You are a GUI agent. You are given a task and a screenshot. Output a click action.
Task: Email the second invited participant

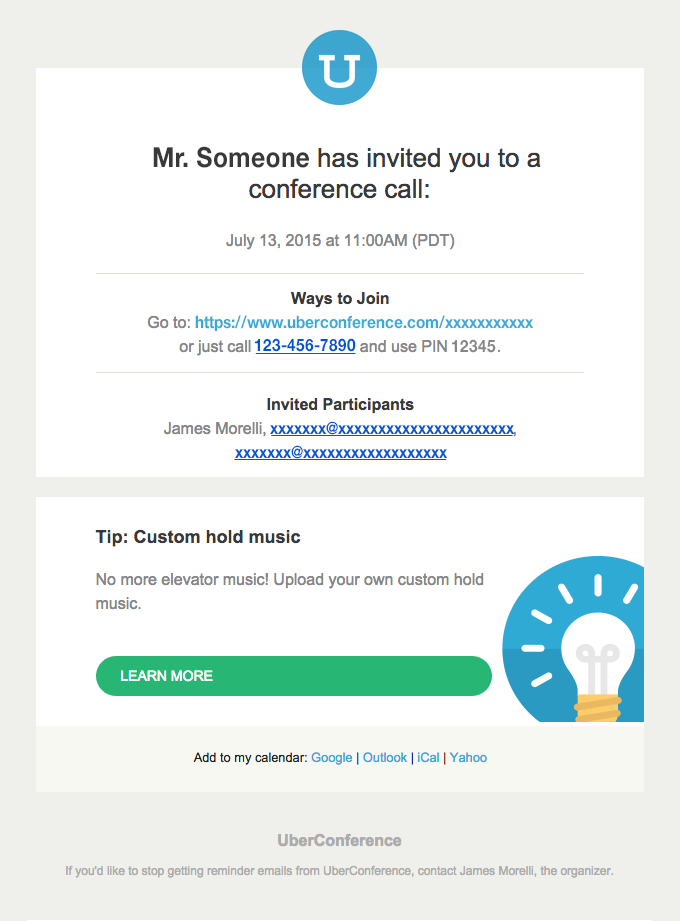pyautogui.click(x=340, y=451)
